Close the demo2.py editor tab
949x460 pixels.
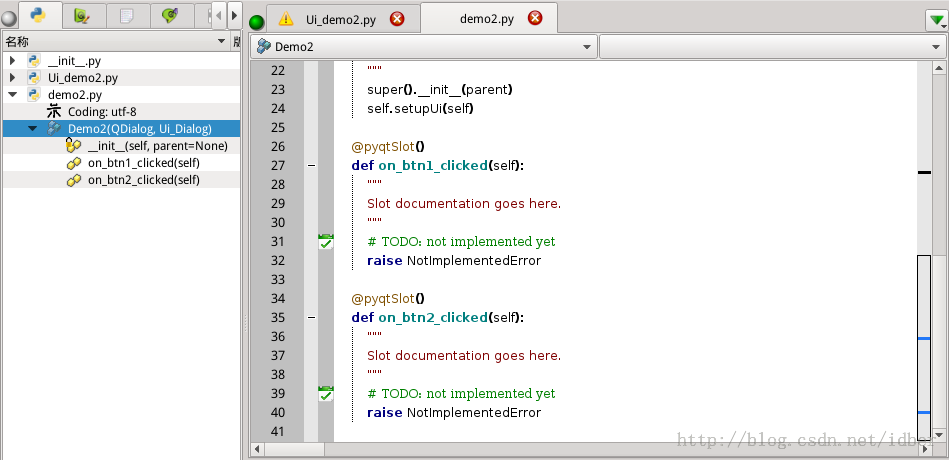(535, 18)
